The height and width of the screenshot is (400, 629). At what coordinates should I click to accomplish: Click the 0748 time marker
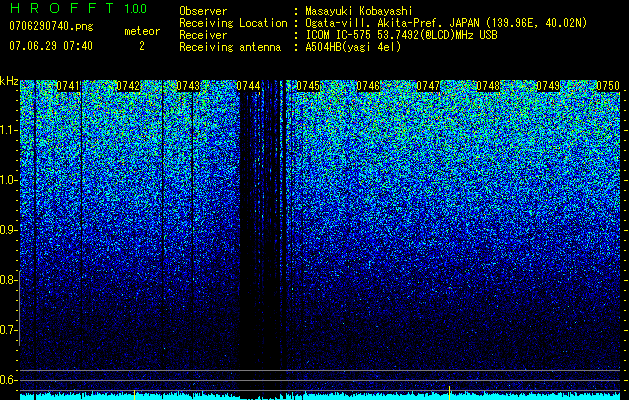[x=488, y=86]
